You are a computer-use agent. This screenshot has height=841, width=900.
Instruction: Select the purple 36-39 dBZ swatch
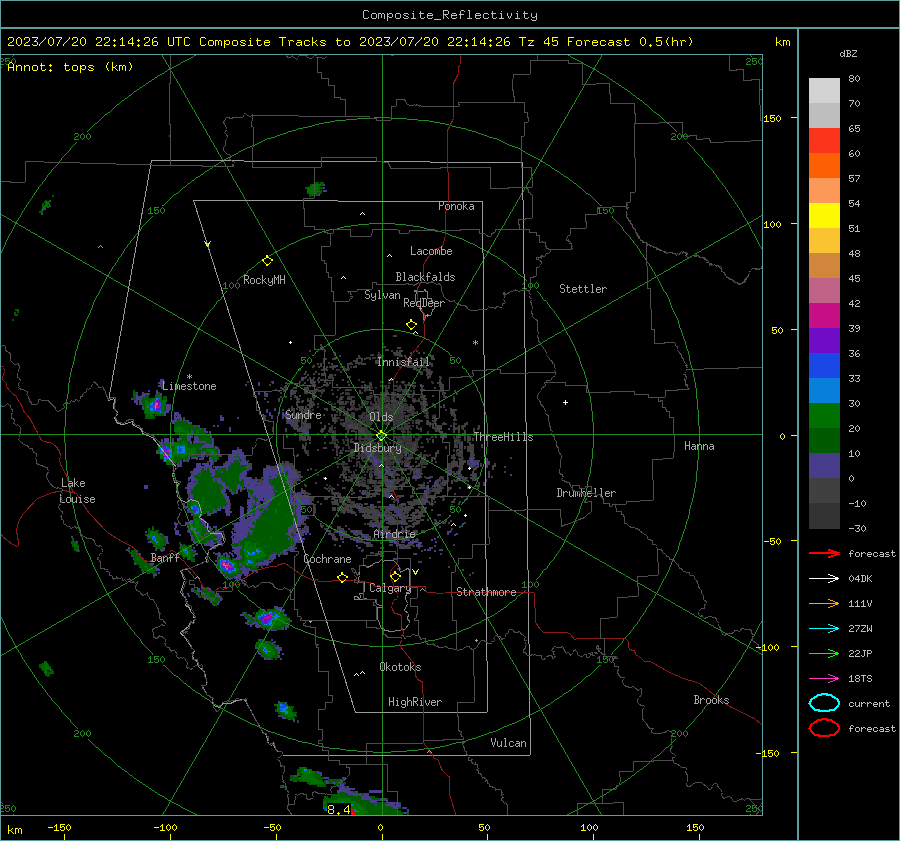tap(824, 340)
